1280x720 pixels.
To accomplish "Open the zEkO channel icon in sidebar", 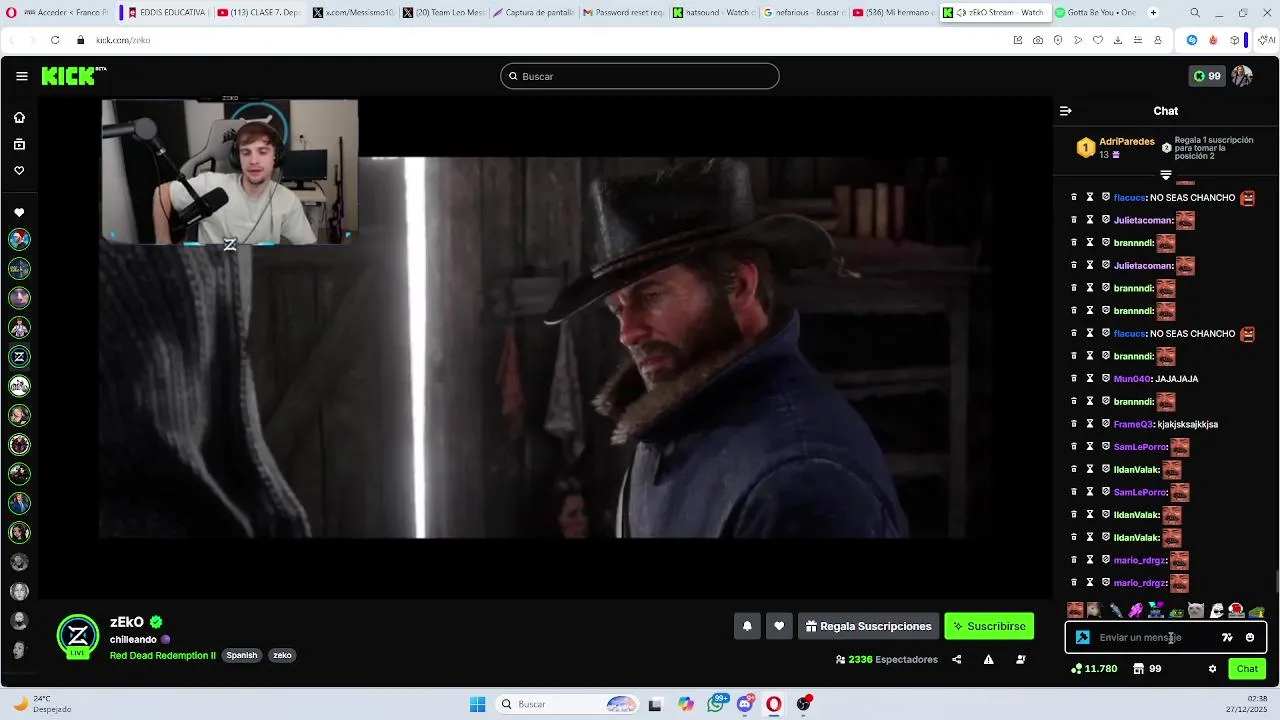I will (x=19, y=356).
